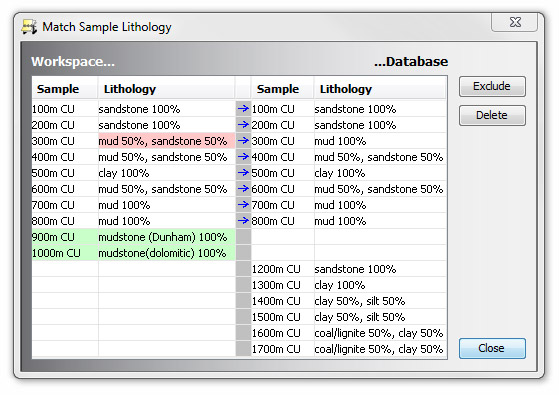Viewport: 559px width, 395px height.
Task: Select the green mudstone (Dunham) 100% row
Action: click(134, 237)
